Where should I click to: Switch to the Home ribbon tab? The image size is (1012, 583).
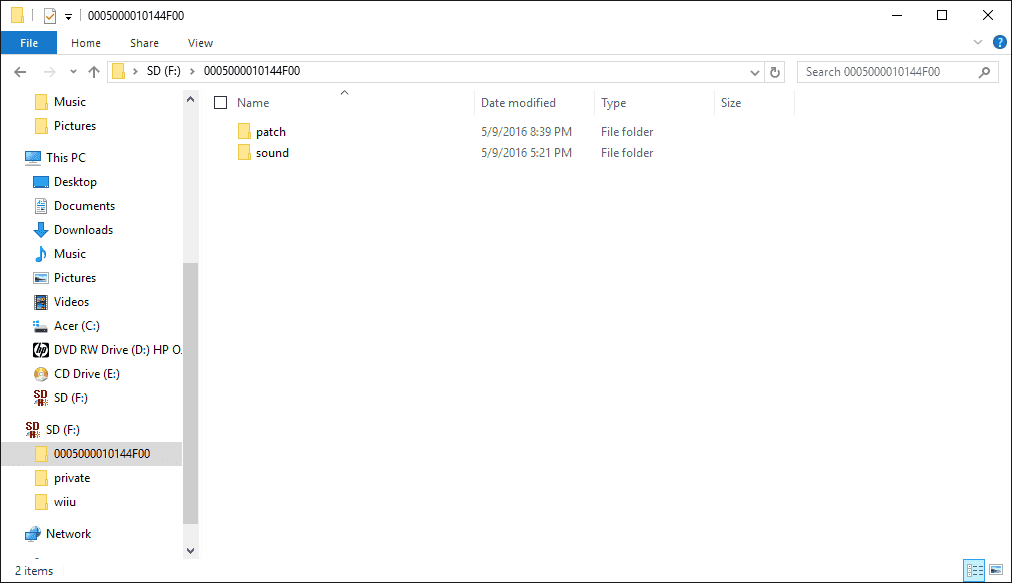click(x=86, y=43)
